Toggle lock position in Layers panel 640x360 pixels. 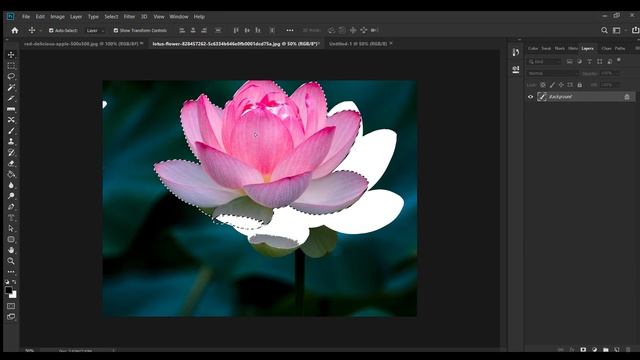tap(561, 85)
